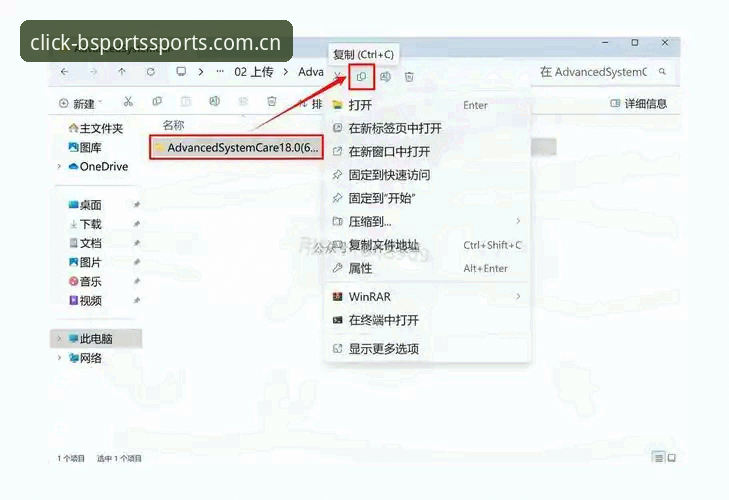Choose 打开 in the context menu
The height and width of the screenshot is (500, 729).
(428, 105)
